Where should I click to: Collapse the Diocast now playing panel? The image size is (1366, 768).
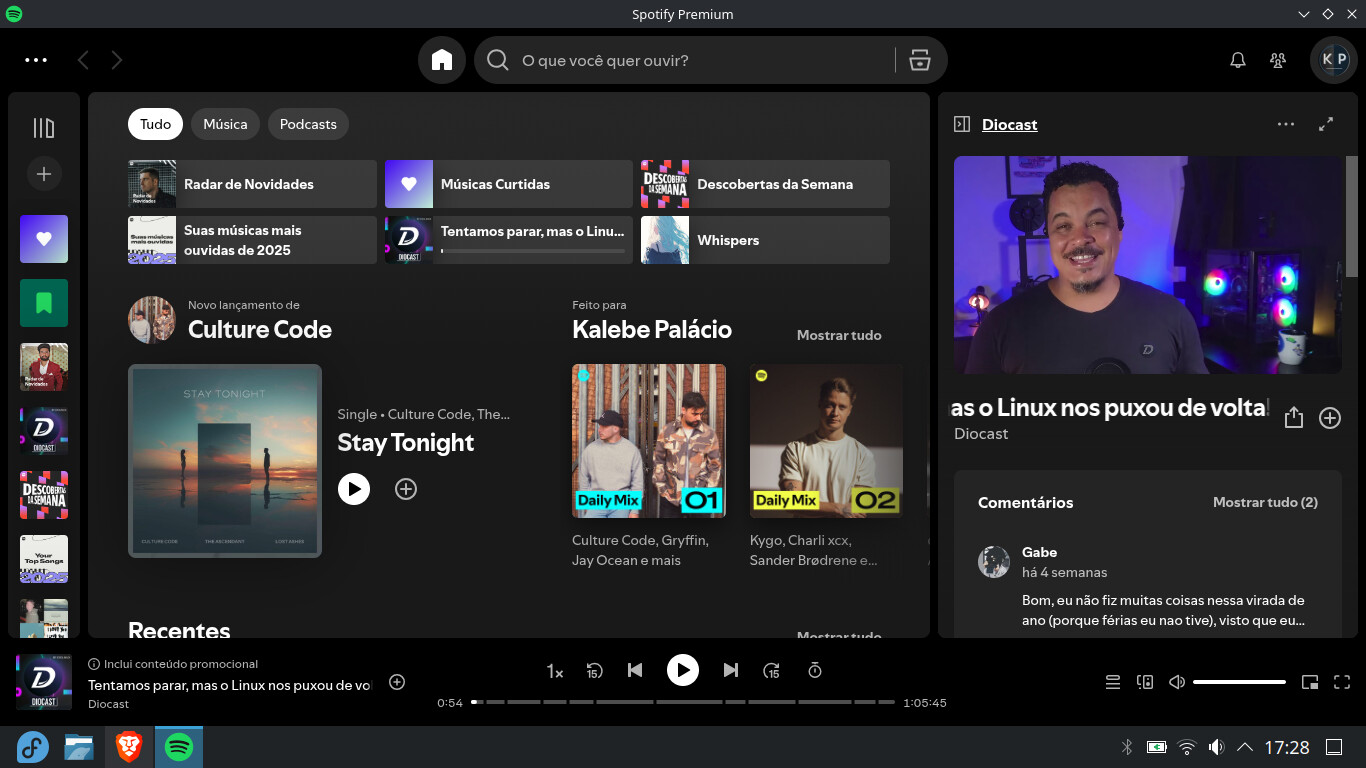click(x=962, y=124)
